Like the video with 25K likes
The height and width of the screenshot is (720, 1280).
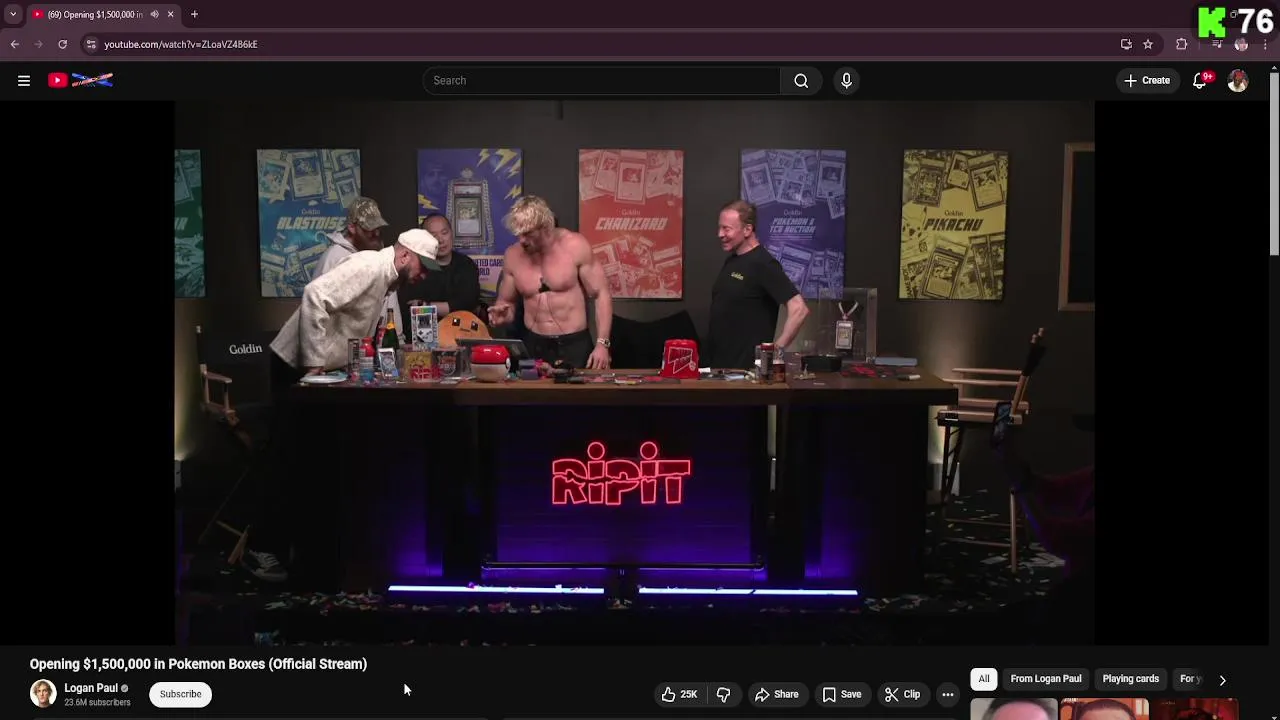point(680,694)
